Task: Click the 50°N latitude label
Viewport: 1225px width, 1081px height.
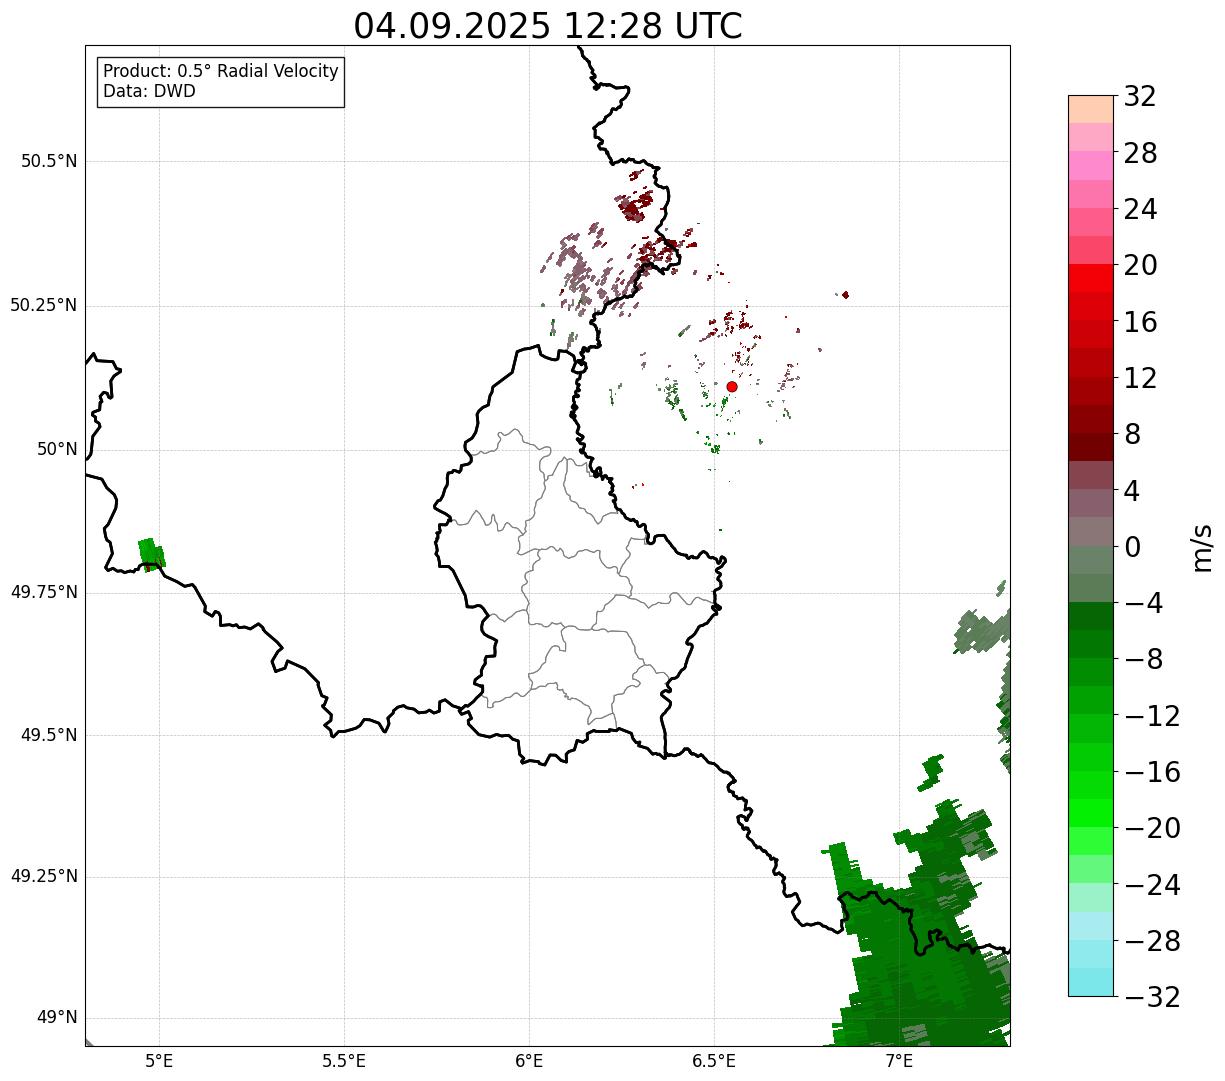Action: [x=57, y=449]
